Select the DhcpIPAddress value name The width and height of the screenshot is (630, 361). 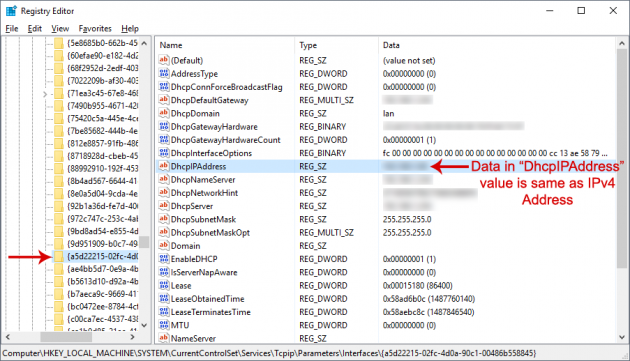[x=198, y=166]
